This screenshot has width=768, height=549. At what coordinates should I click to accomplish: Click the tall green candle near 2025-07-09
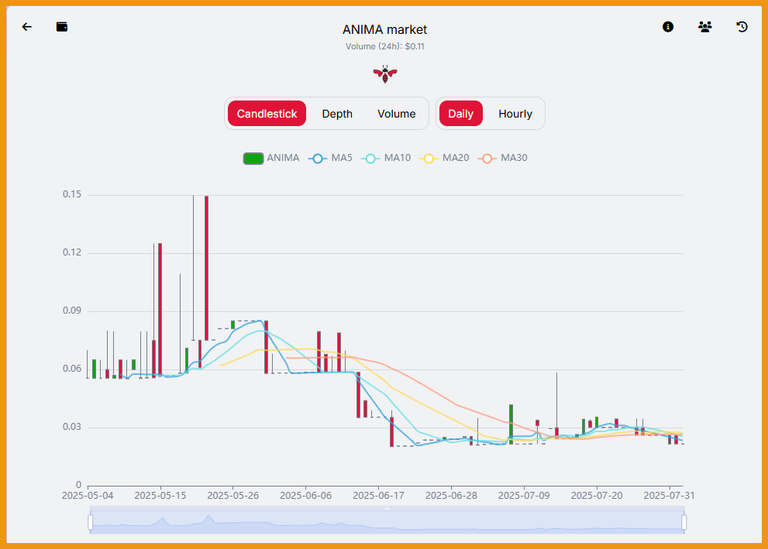(511, 424)
